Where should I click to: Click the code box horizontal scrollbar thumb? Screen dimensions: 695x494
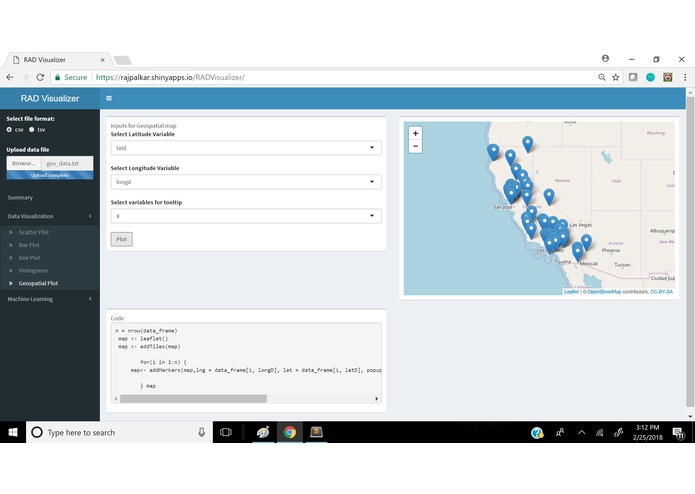[x=193, y=399]
